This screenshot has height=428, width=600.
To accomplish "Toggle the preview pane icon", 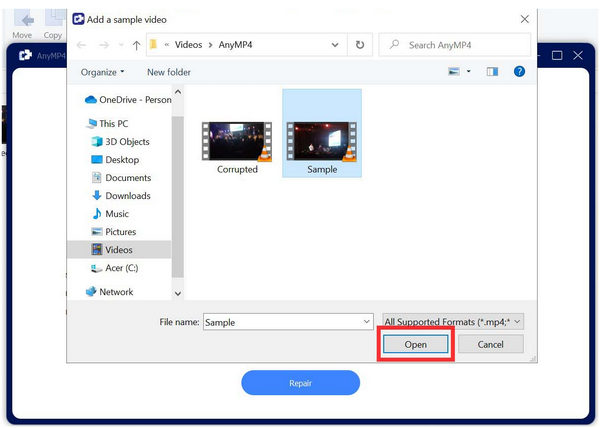I will 491,72.
